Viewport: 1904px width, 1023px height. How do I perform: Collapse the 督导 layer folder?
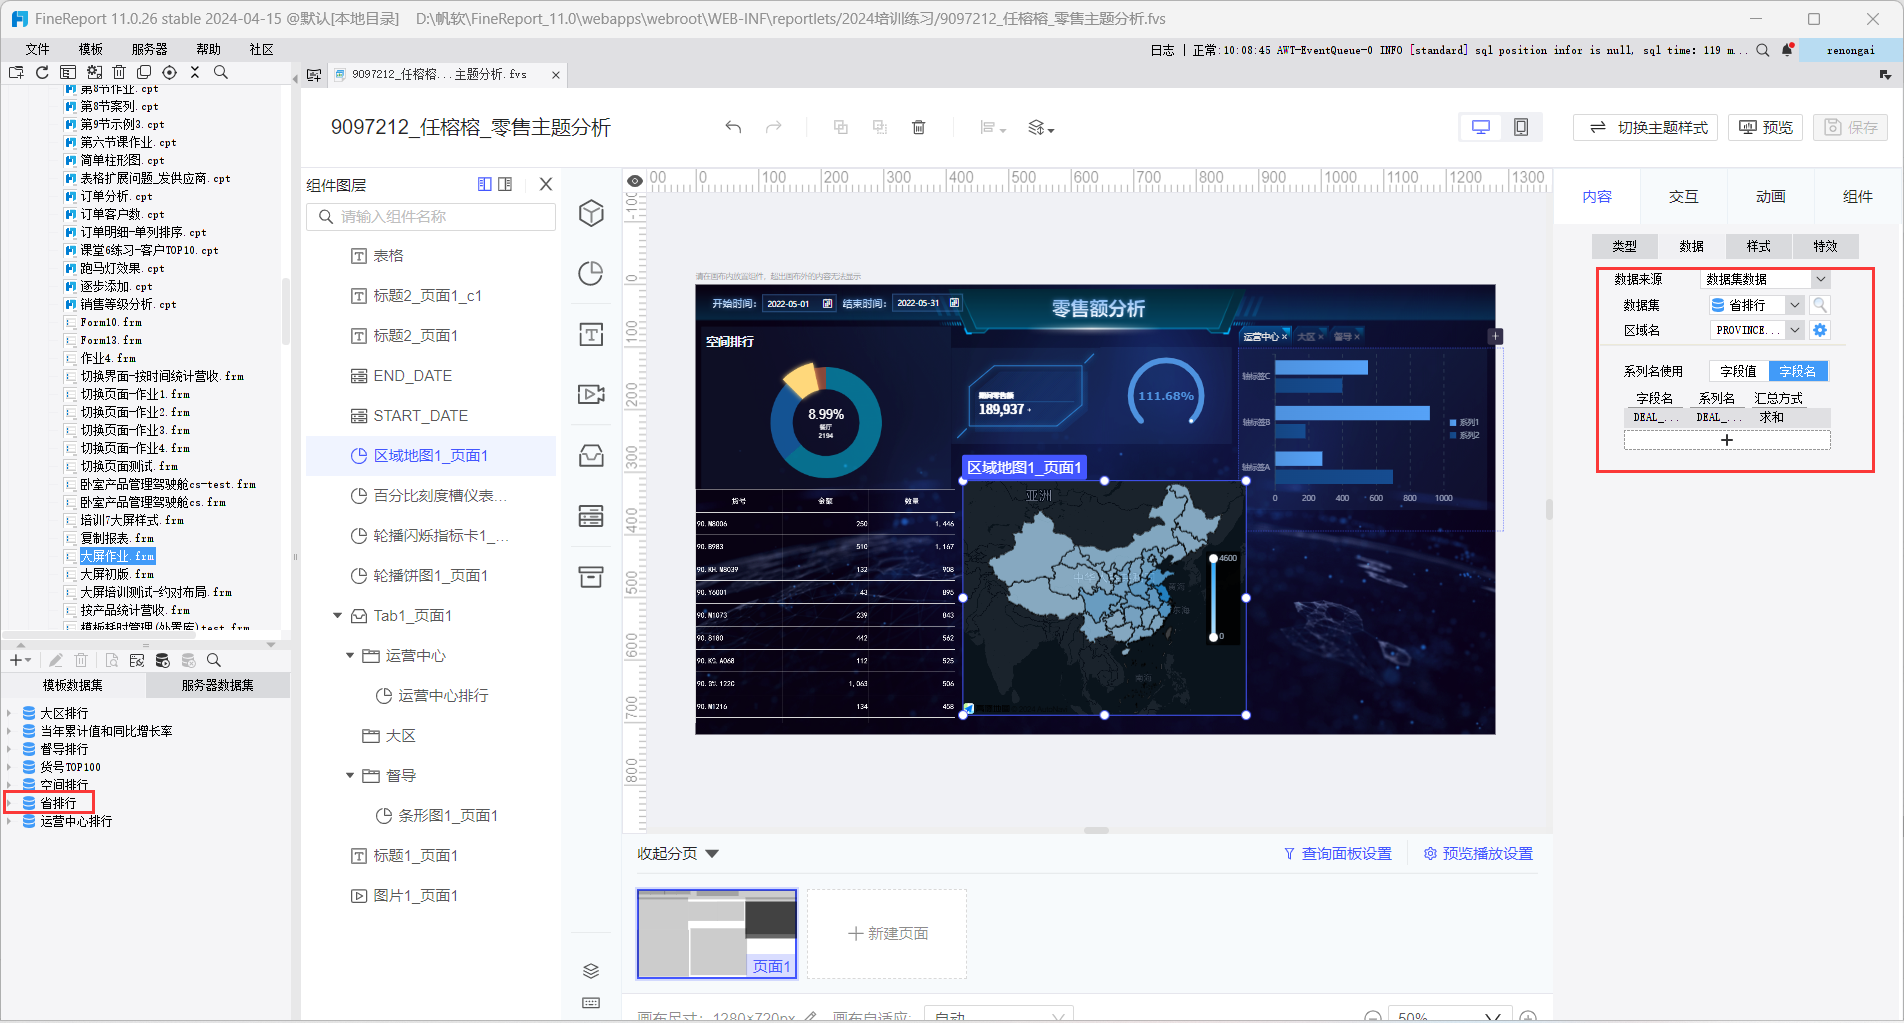click(350, 776)
